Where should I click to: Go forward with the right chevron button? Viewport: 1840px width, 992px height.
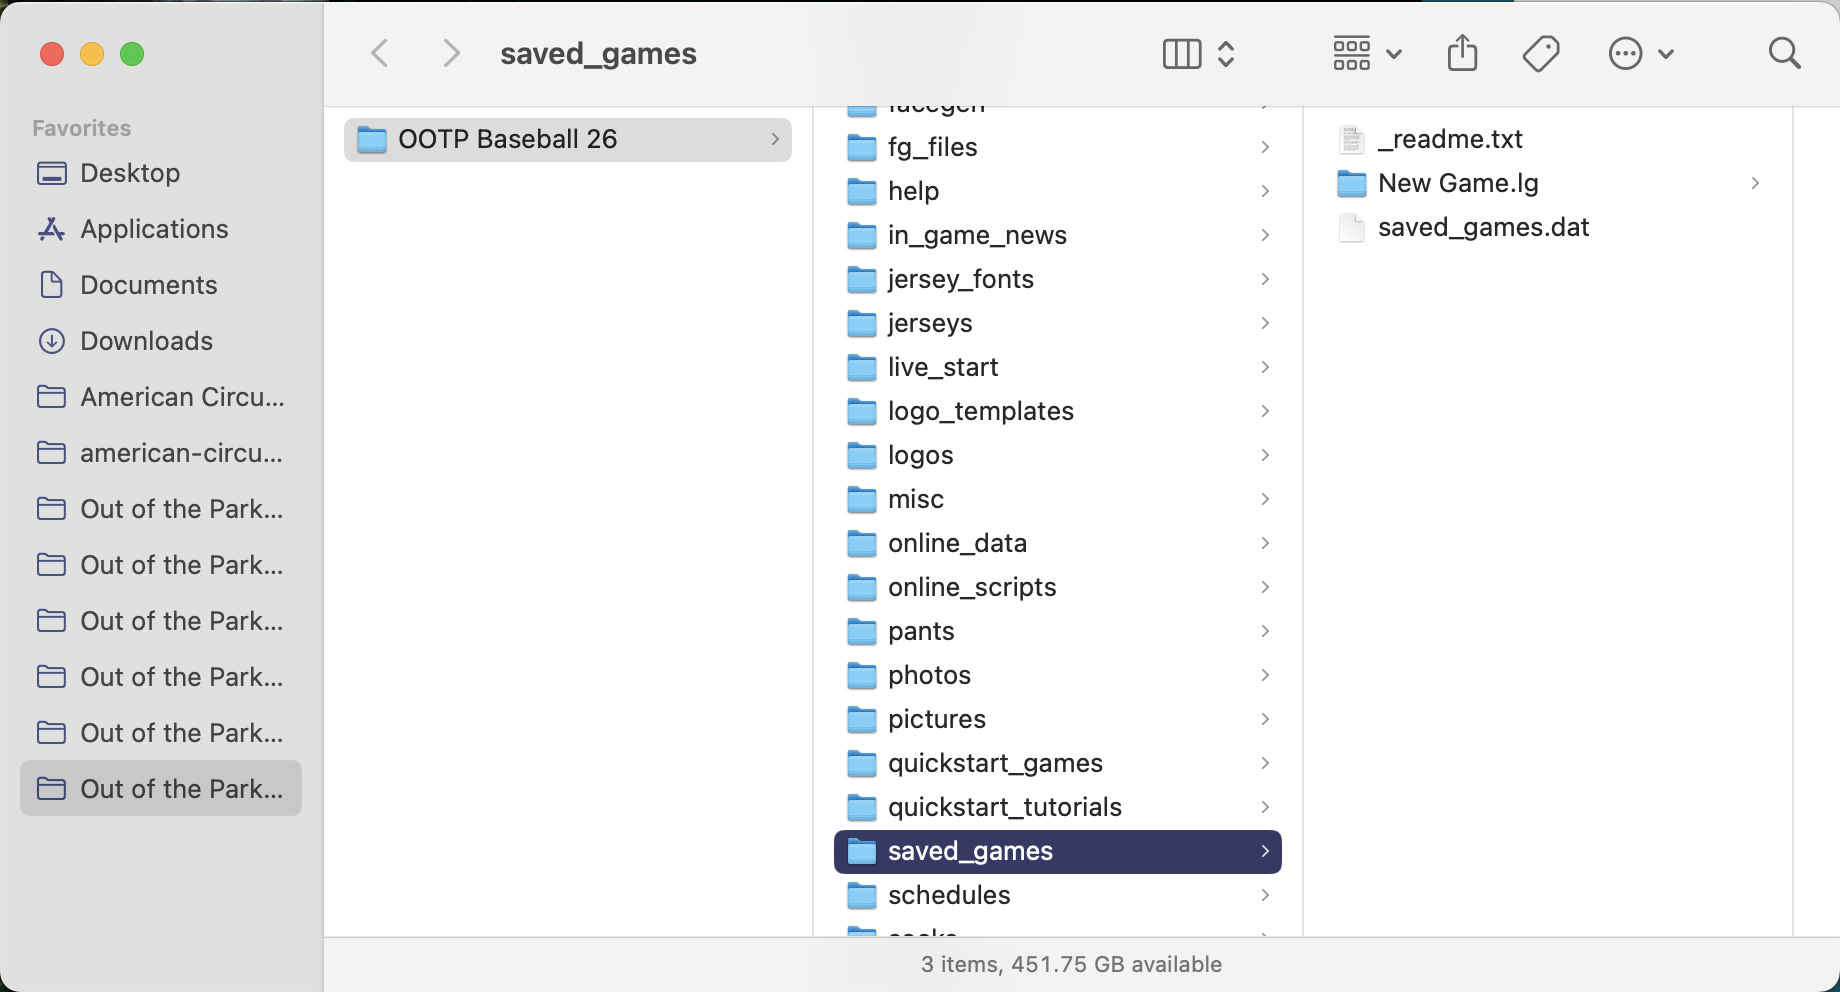452,53
